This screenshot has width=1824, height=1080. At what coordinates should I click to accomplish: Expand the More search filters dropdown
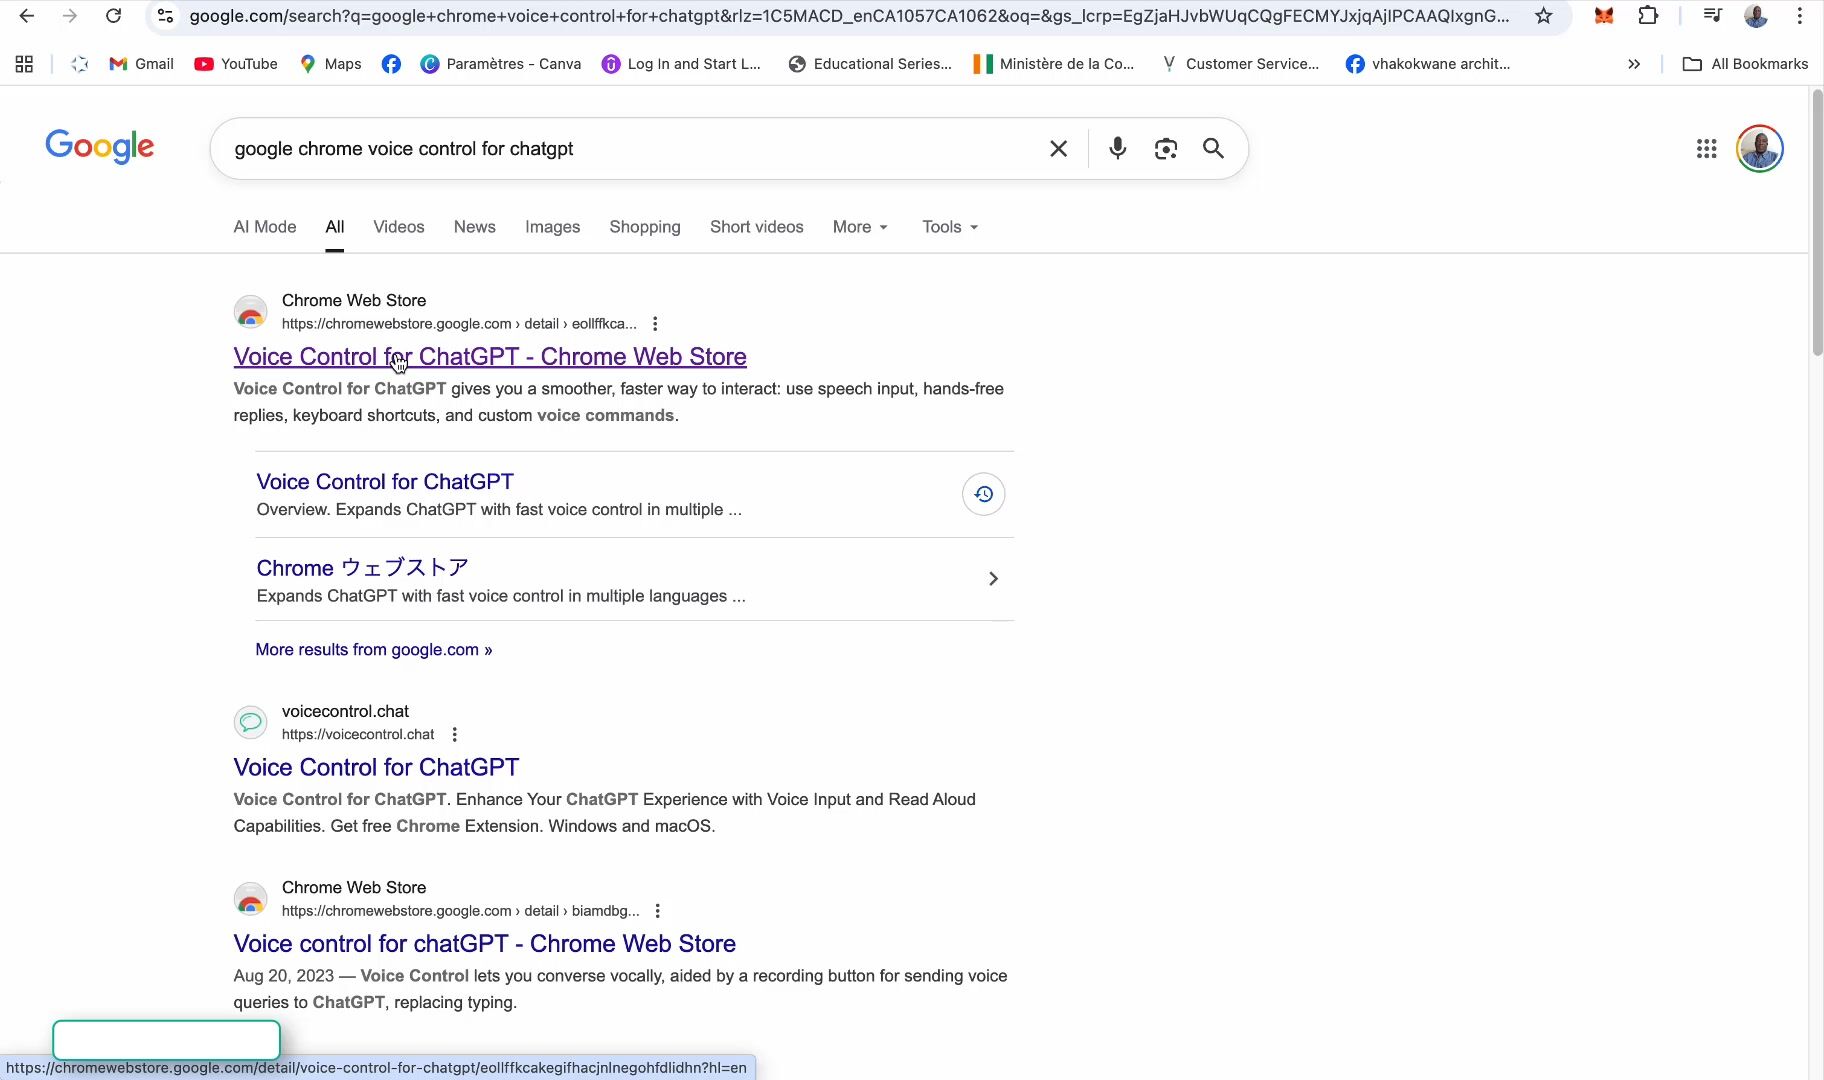tap(860, 227)
